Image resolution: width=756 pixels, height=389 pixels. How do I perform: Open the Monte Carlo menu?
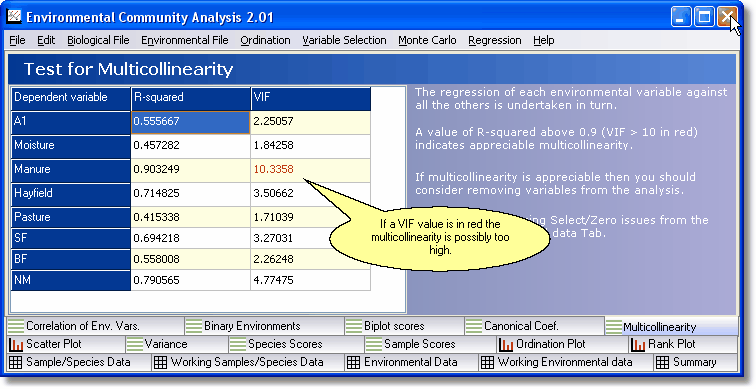427,40
